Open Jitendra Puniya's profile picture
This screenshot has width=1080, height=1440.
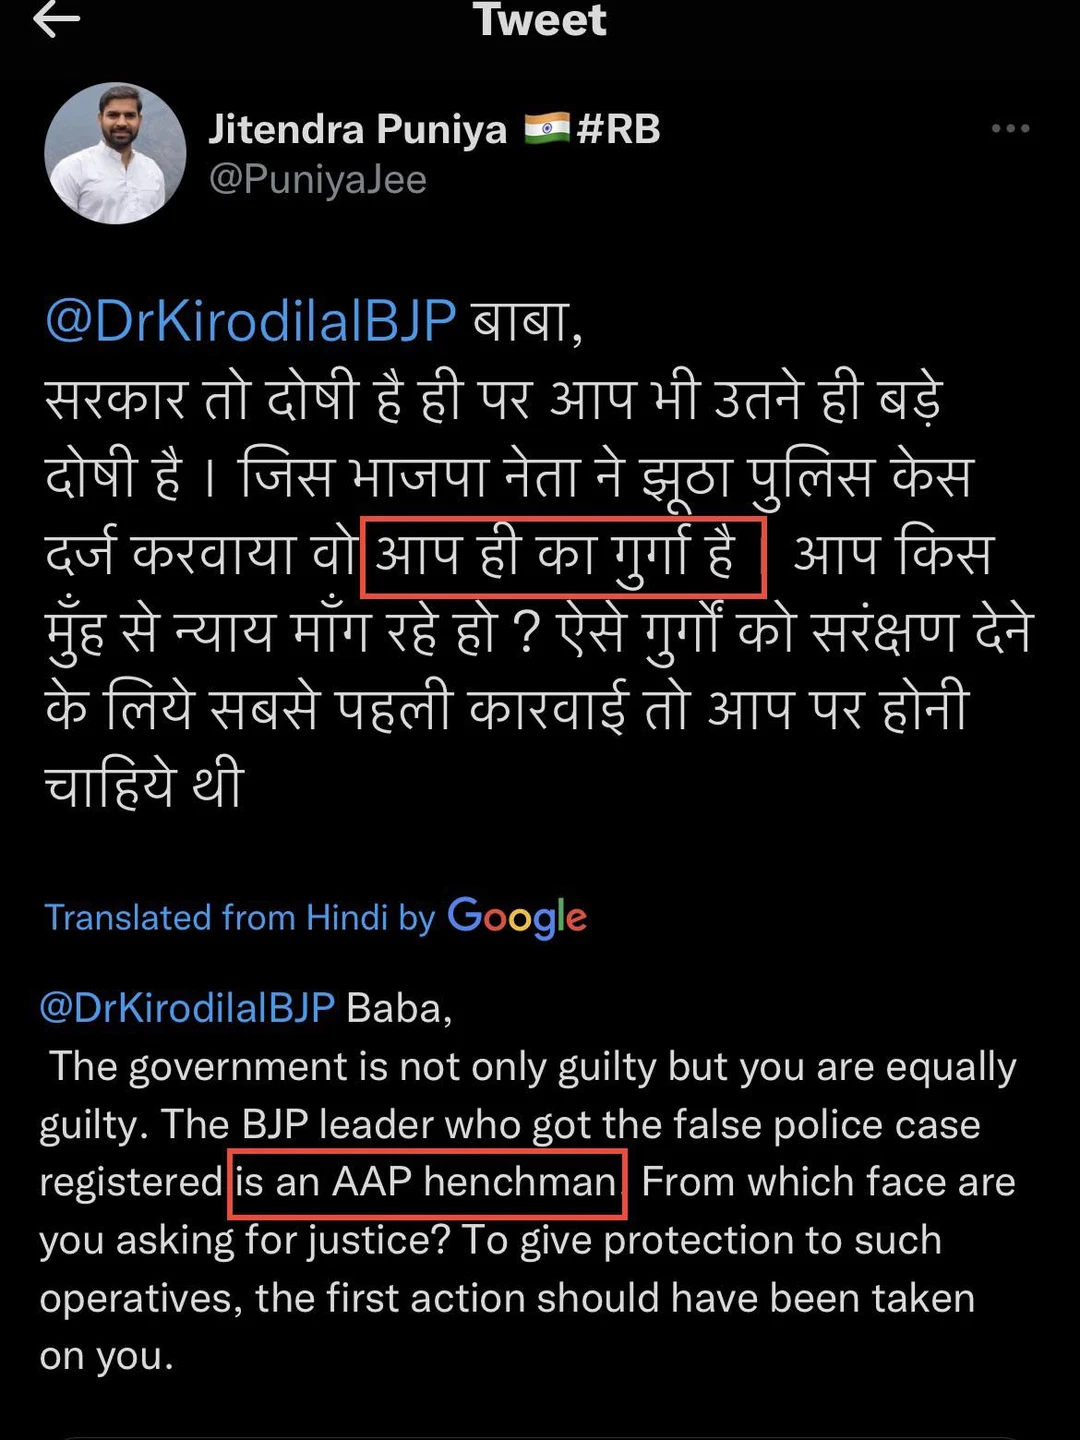coord(115,153)
